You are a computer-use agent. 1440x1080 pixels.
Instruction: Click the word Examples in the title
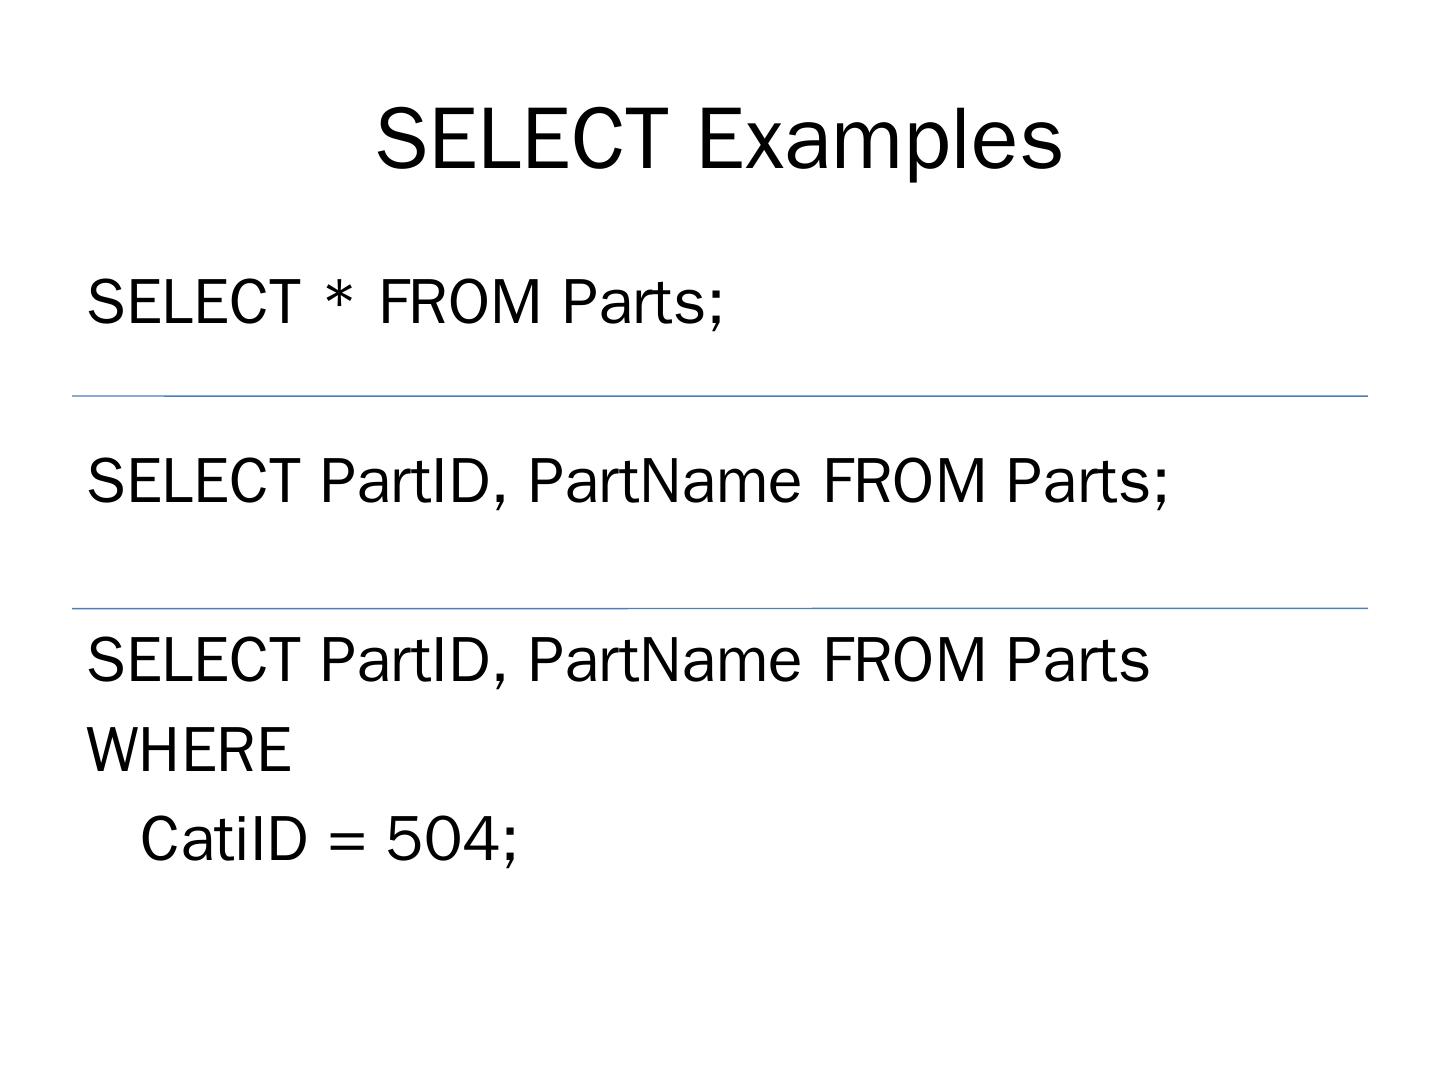pos(878,139)
